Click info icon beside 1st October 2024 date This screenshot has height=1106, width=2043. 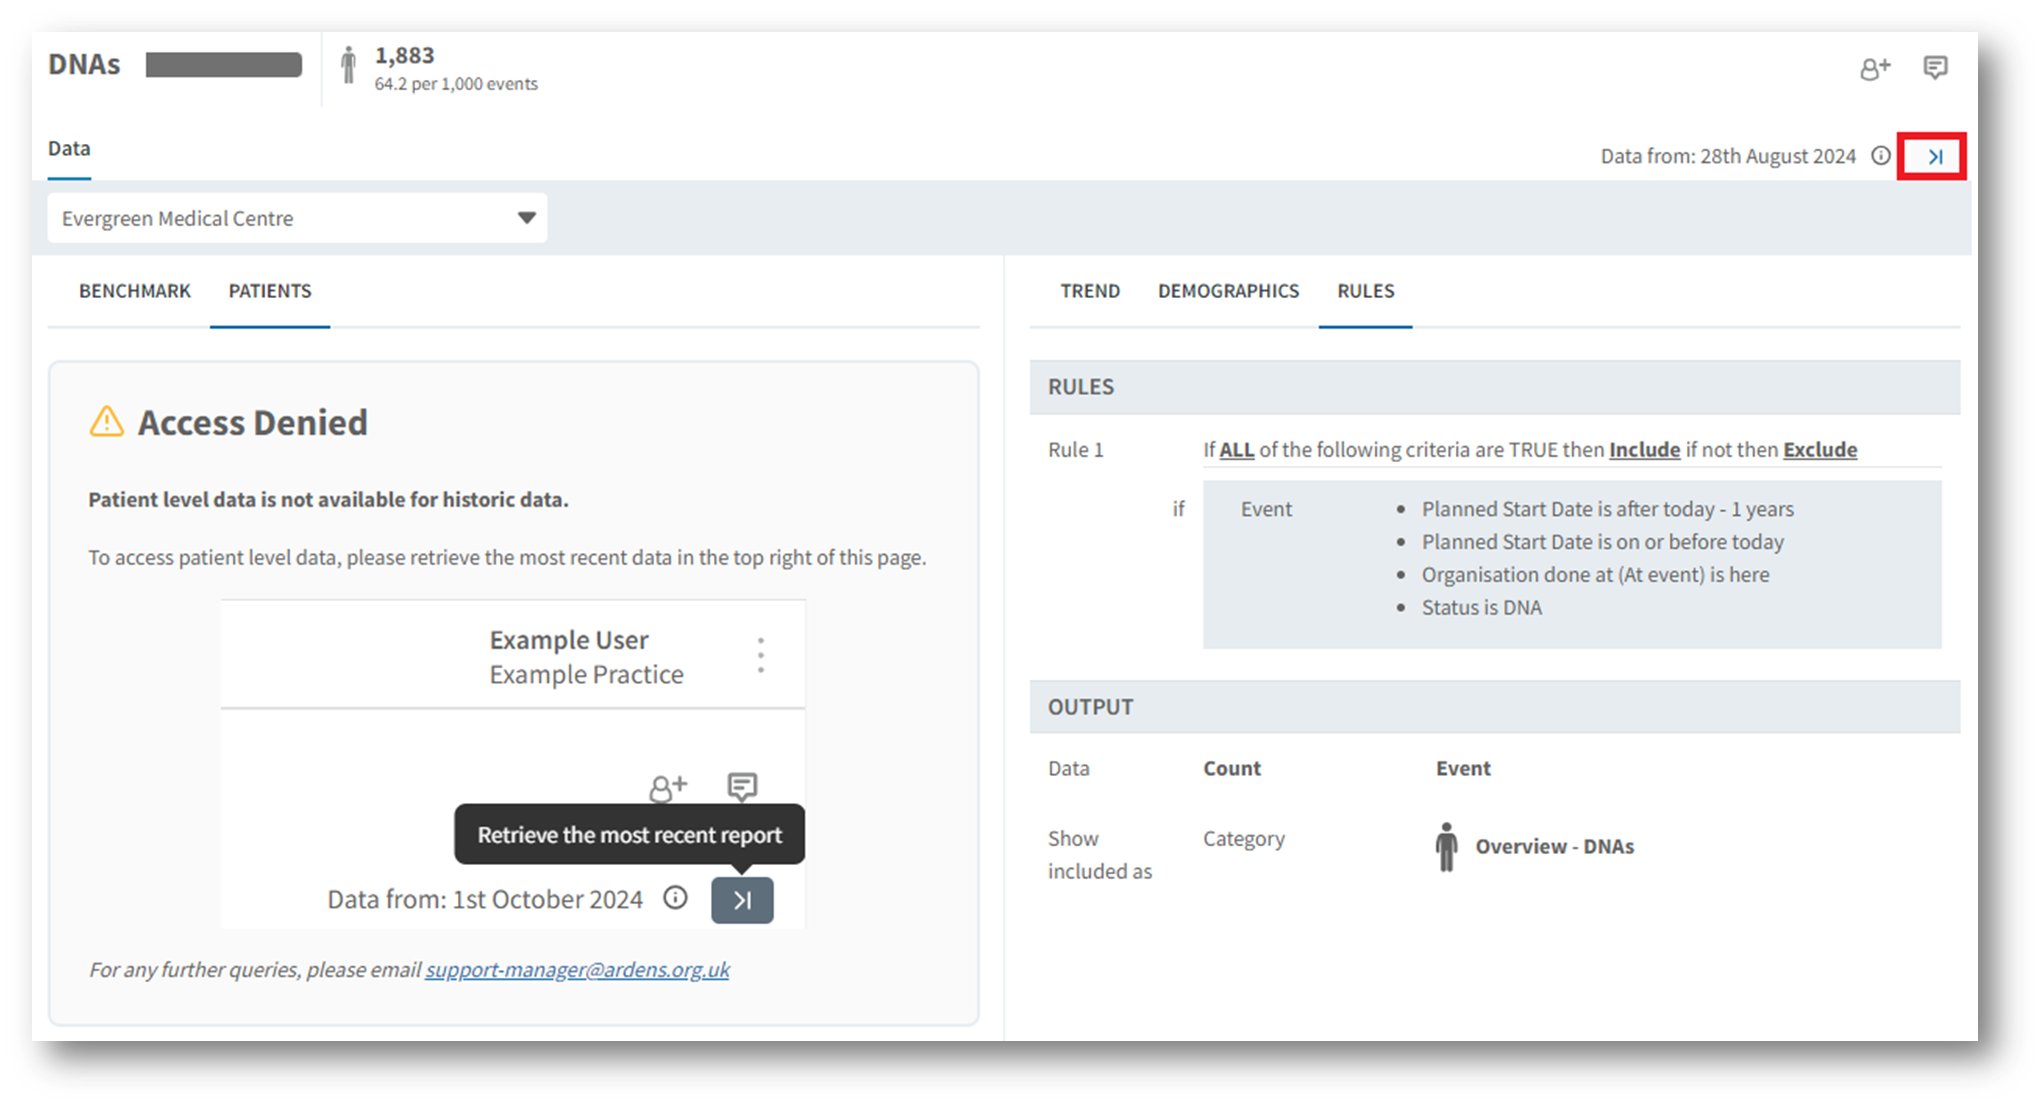[676, 898]
